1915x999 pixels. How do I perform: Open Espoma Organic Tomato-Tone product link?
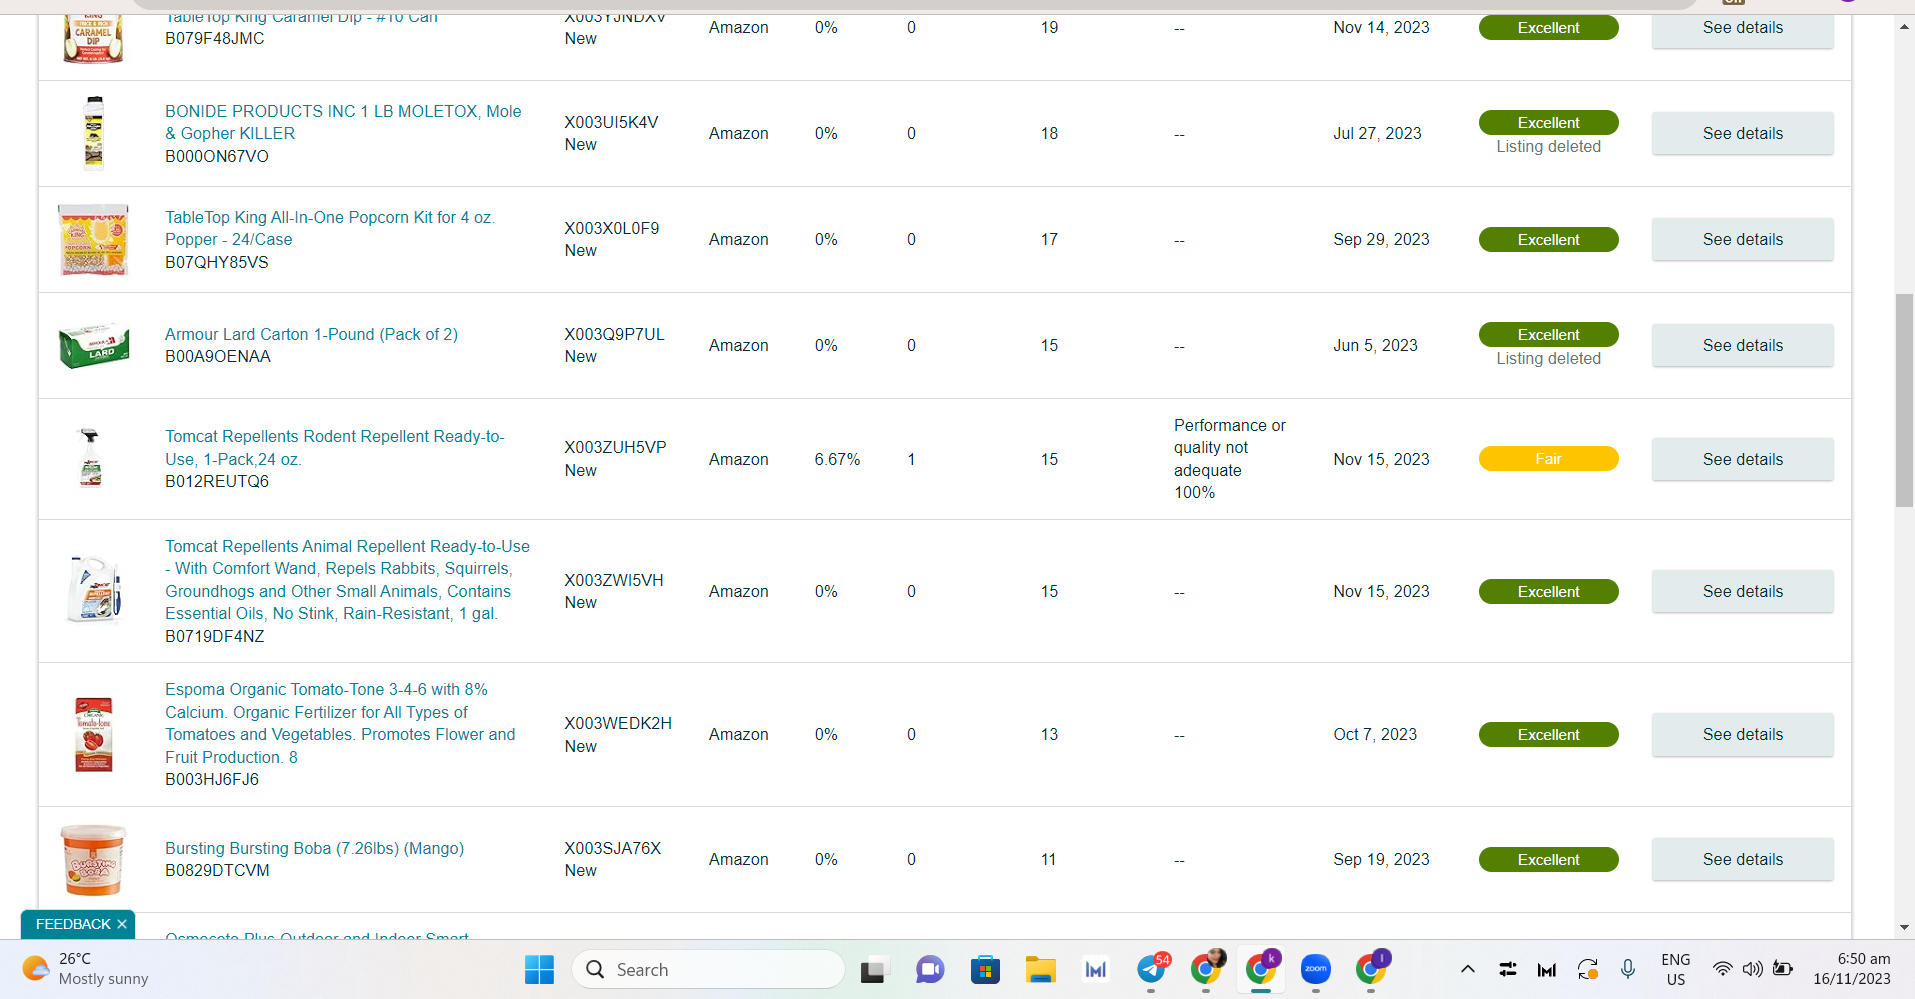point(340,723)
